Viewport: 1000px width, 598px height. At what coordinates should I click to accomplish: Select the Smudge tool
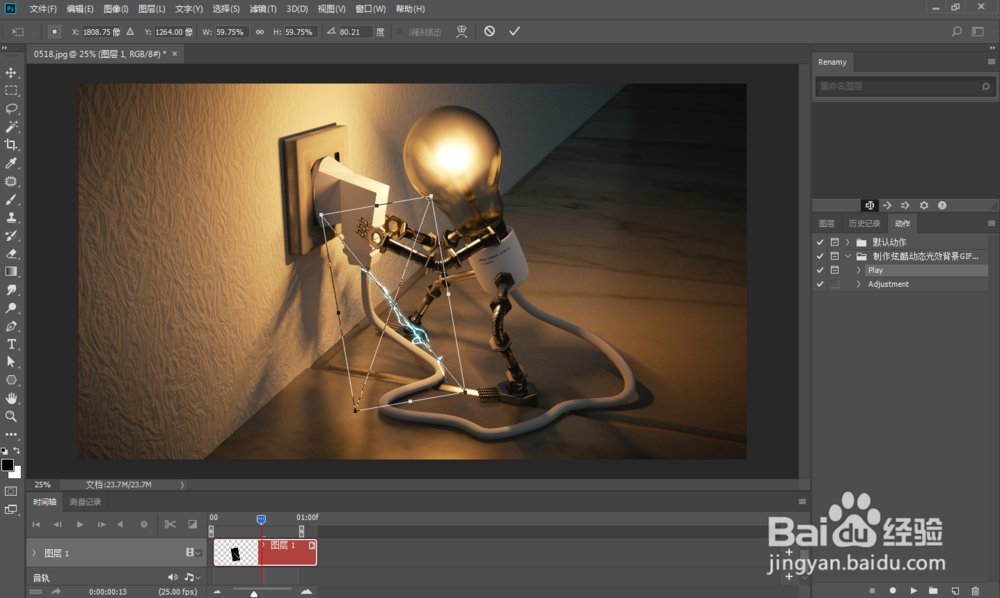click(11, 290)
